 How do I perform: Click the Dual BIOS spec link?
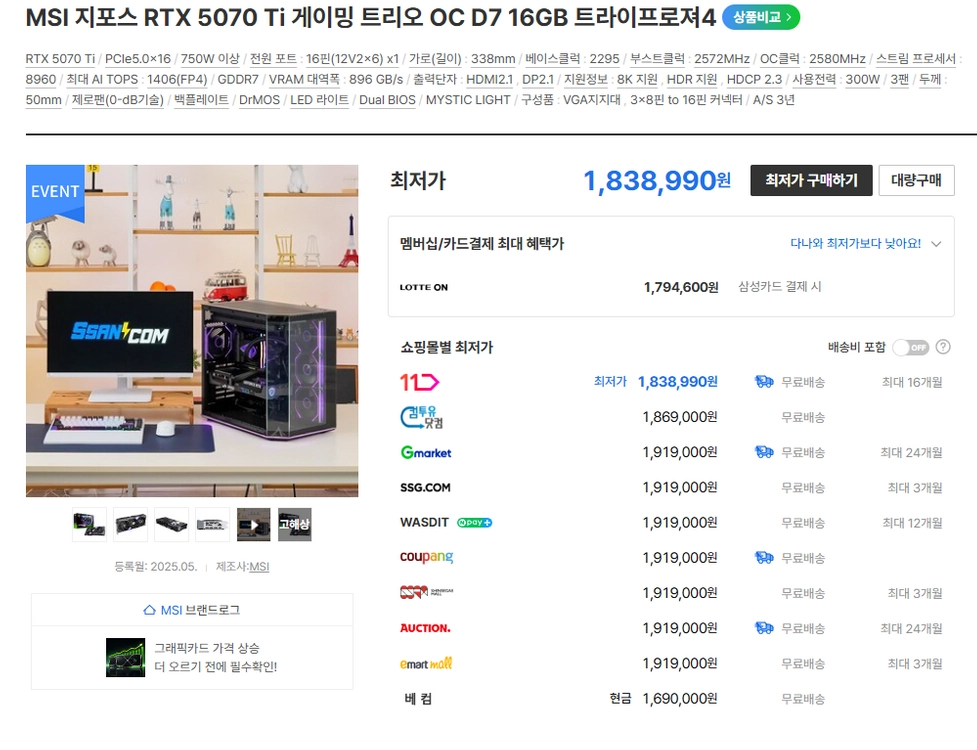[x=388, y=100]
